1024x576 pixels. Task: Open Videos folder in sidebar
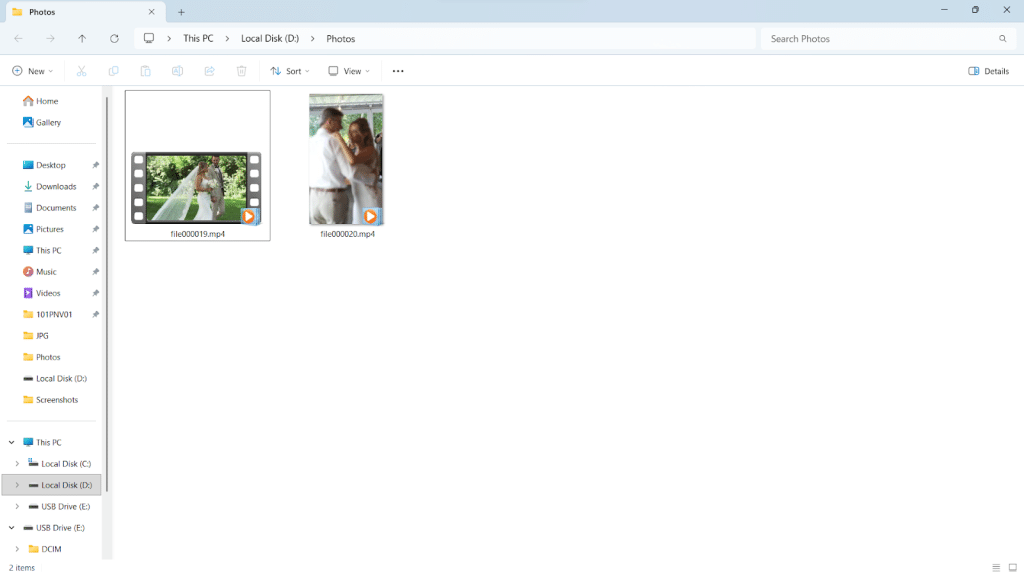point(47,293)
